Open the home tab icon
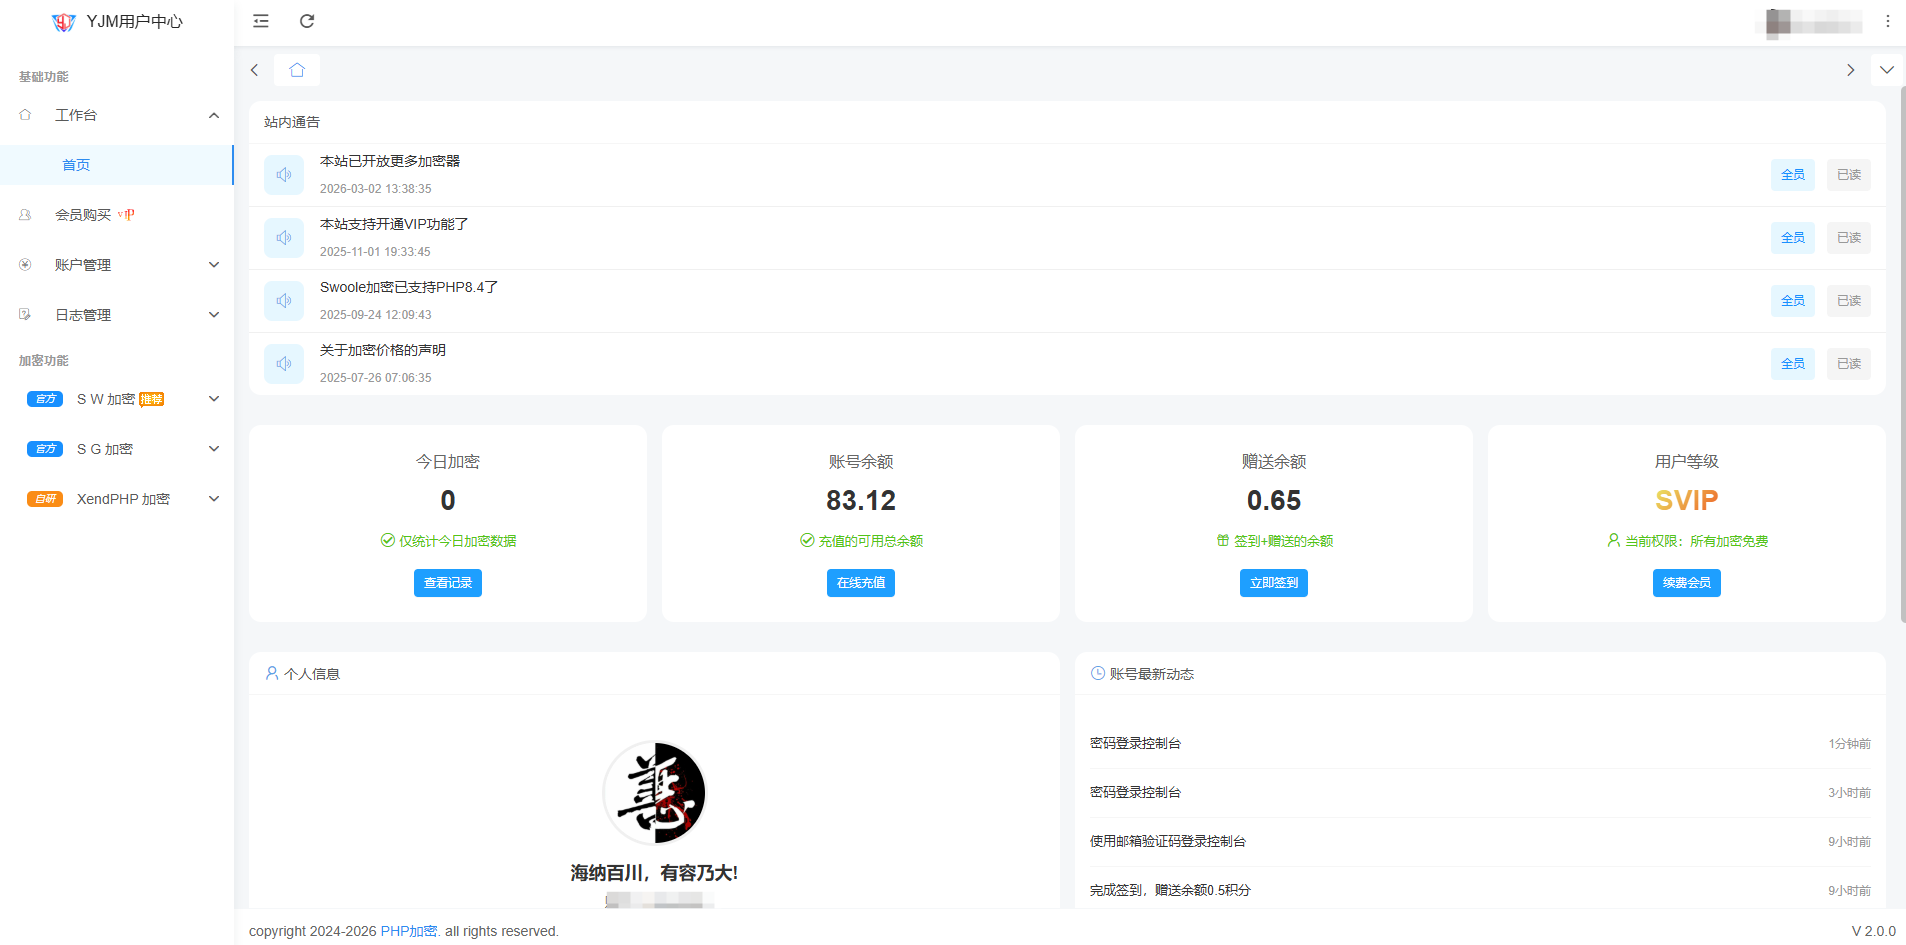The width and height of the screenshot is (1906, 945). click(297, 70)
